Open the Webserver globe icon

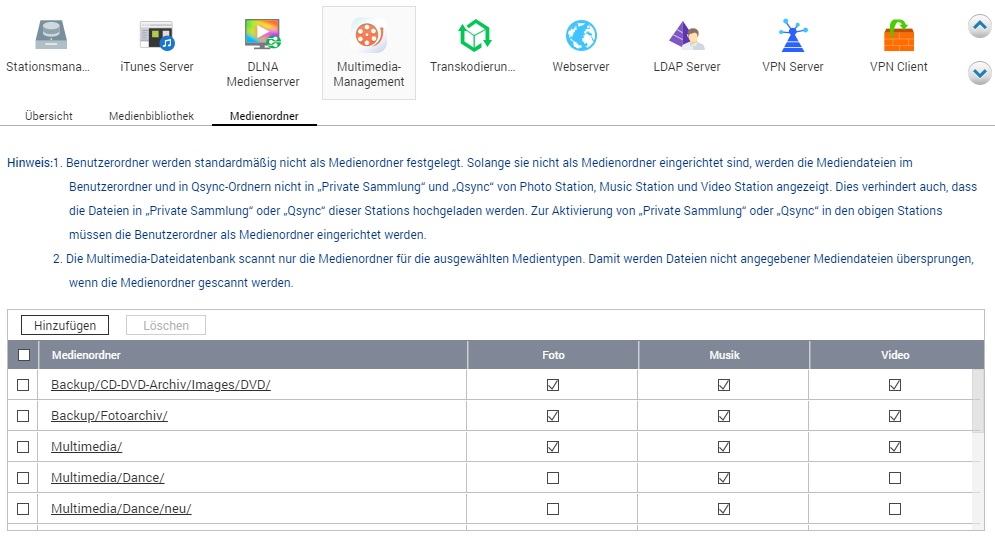coord(581,36)
